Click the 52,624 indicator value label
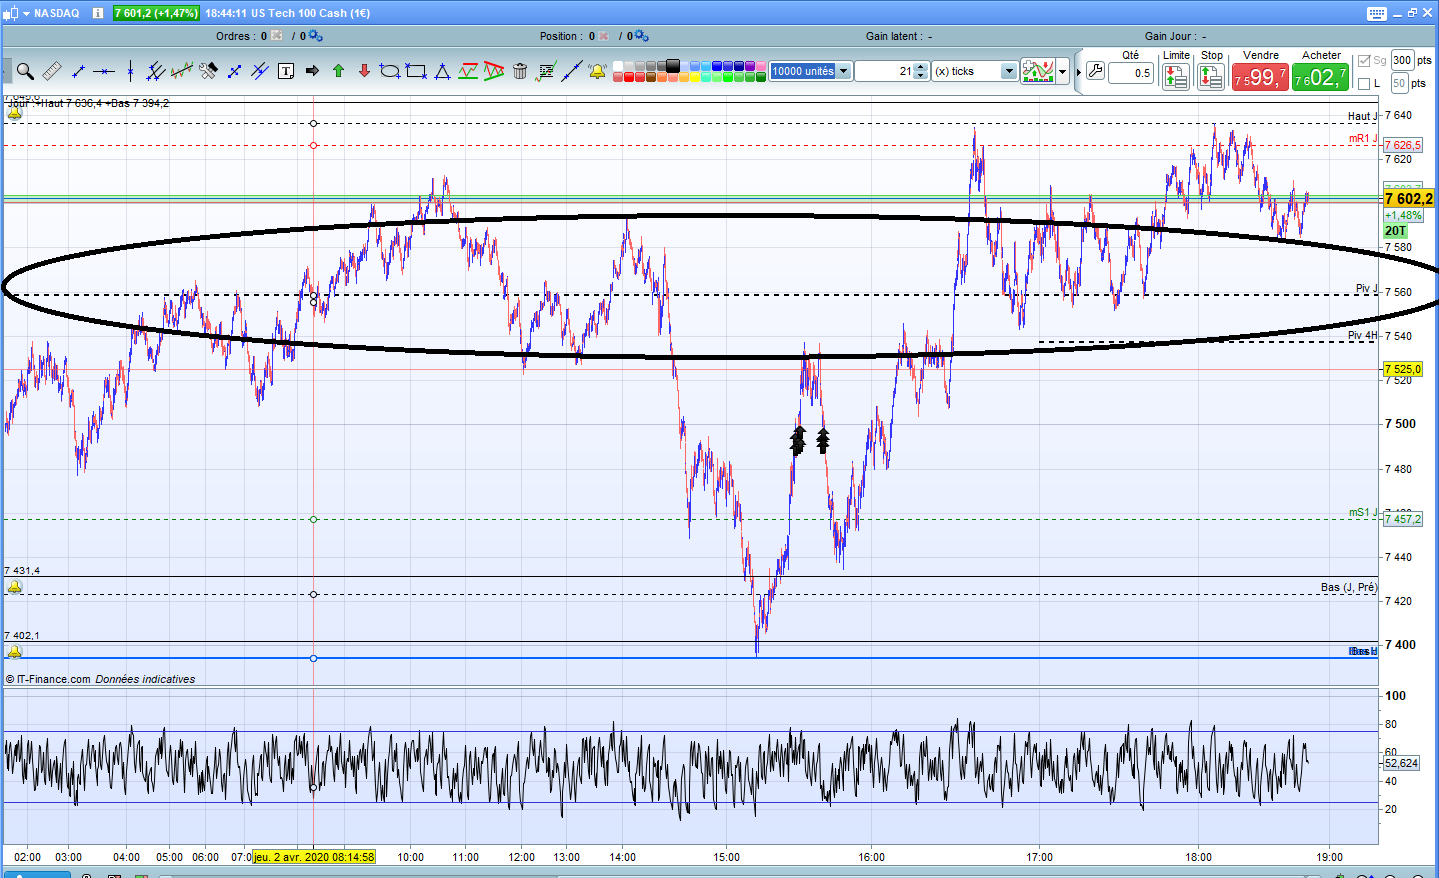 click(1401, 763)
